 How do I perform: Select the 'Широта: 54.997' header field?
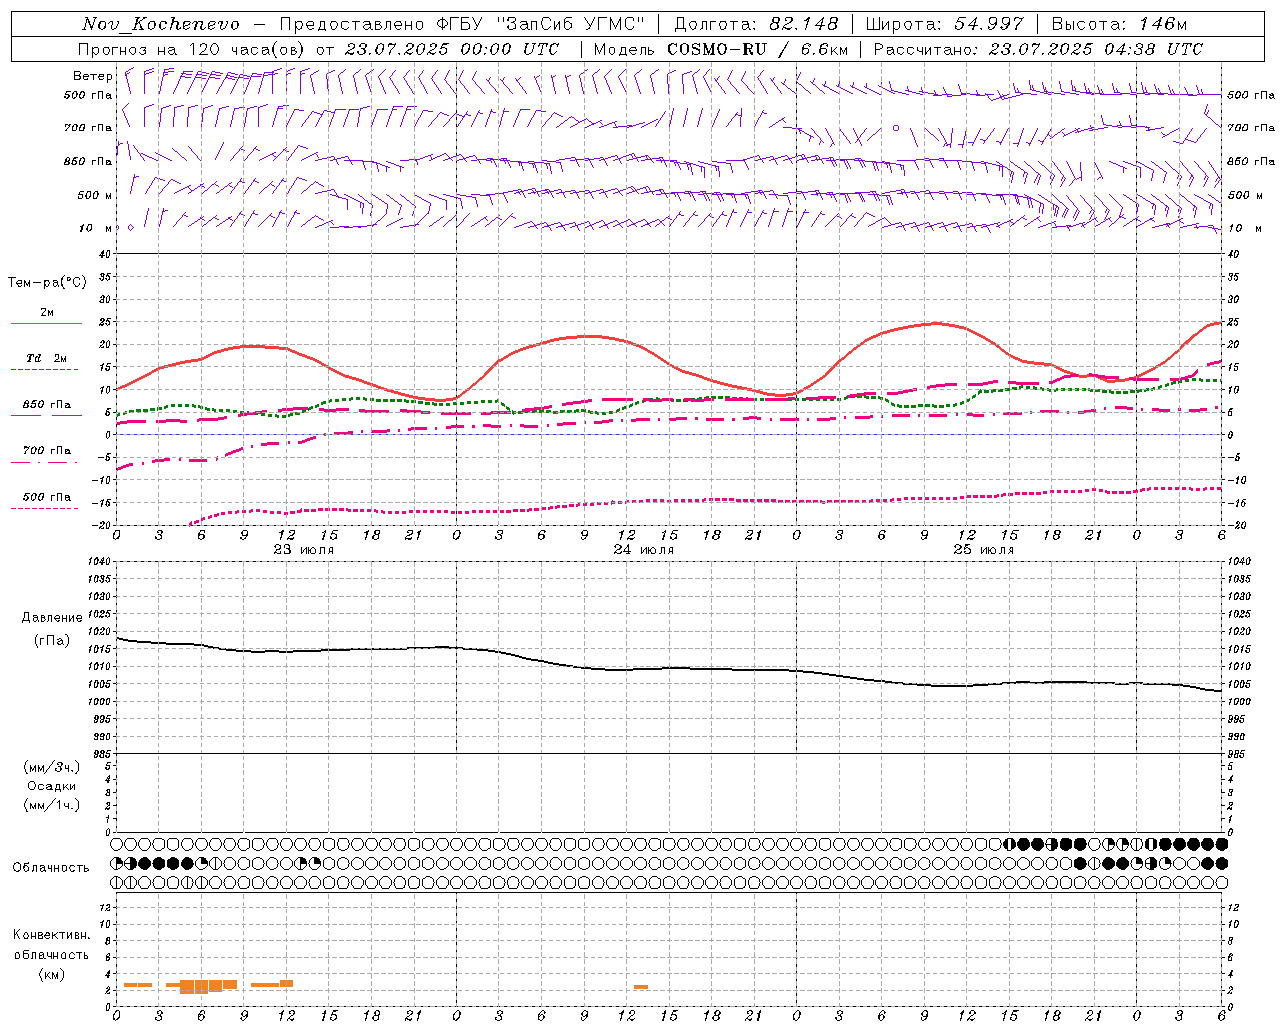point(944,24)
